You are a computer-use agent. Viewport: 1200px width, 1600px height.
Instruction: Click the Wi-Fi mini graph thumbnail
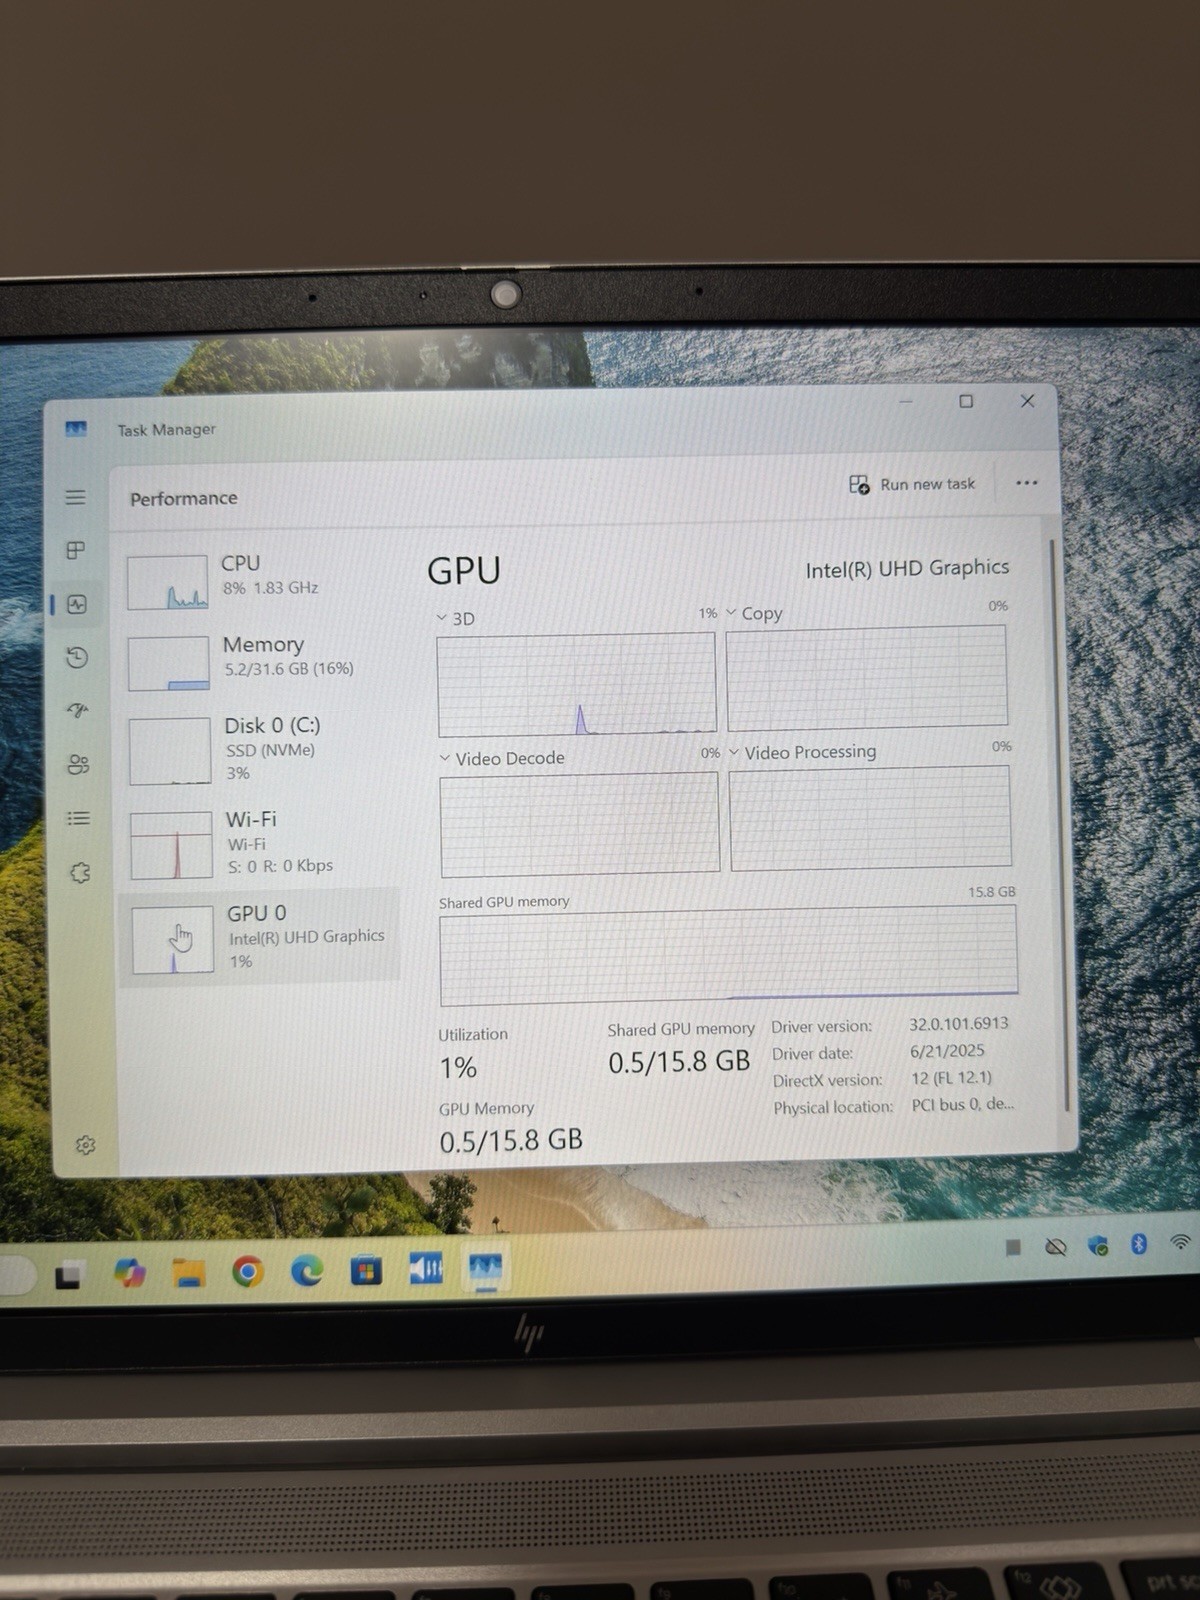tap(171, 845)
